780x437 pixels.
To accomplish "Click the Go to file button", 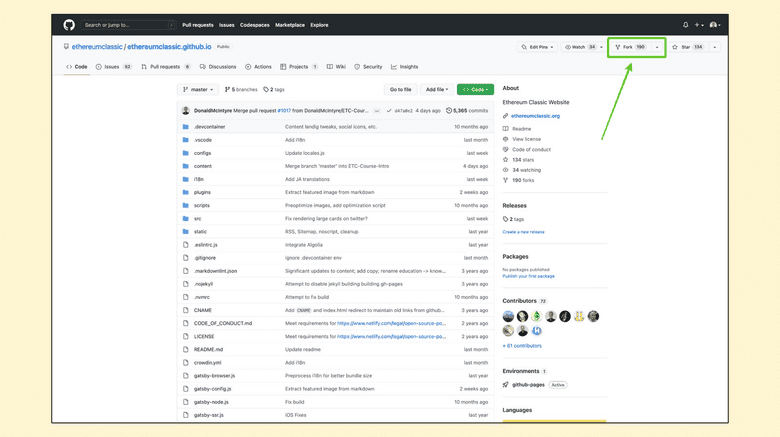I will pyautogui.click(x=400, y=89).
